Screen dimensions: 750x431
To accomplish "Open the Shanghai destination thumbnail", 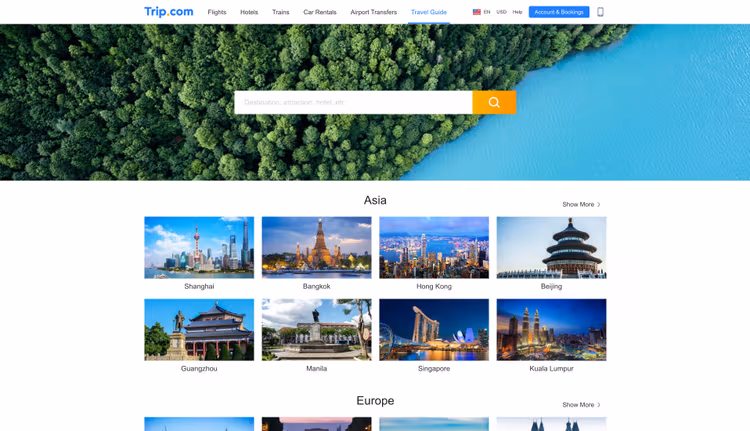I will (199, 247).
